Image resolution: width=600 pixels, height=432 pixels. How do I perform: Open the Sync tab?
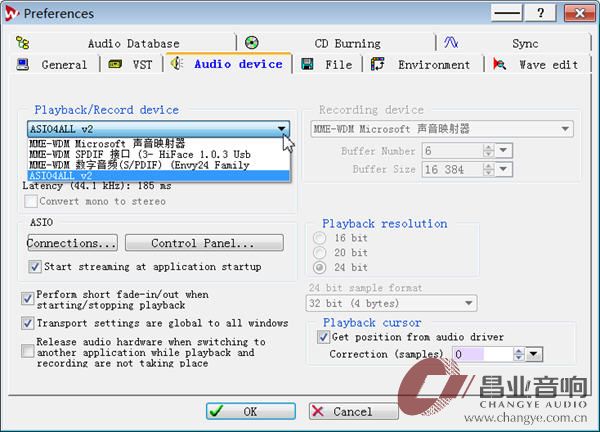point(515,43)
